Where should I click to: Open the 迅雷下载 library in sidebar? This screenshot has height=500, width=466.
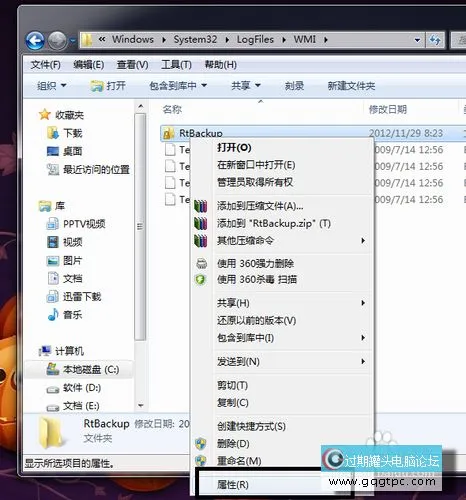point(74,296)
